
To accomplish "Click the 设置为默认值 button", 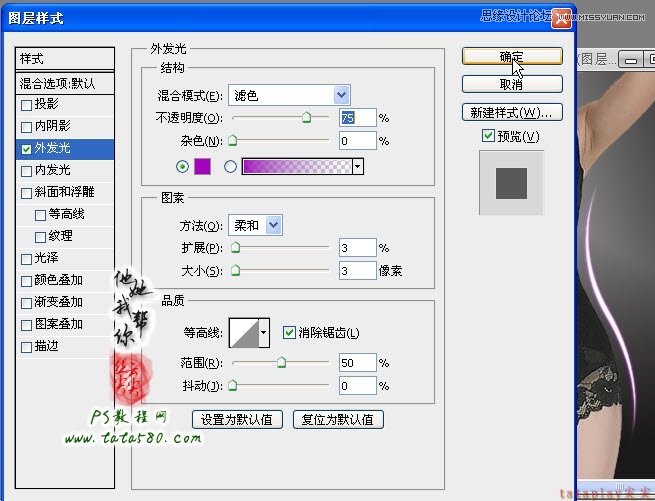I will (238, 419).
